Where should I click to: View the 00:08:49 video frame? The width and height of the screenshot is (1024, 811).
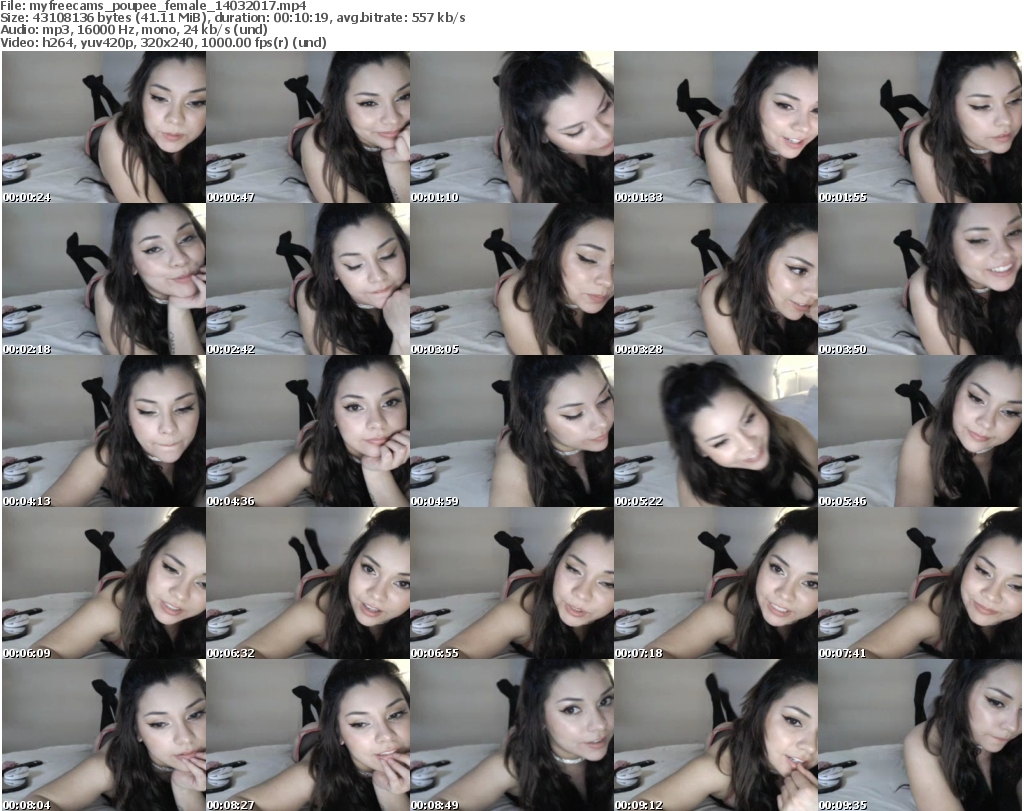(512, 735)
